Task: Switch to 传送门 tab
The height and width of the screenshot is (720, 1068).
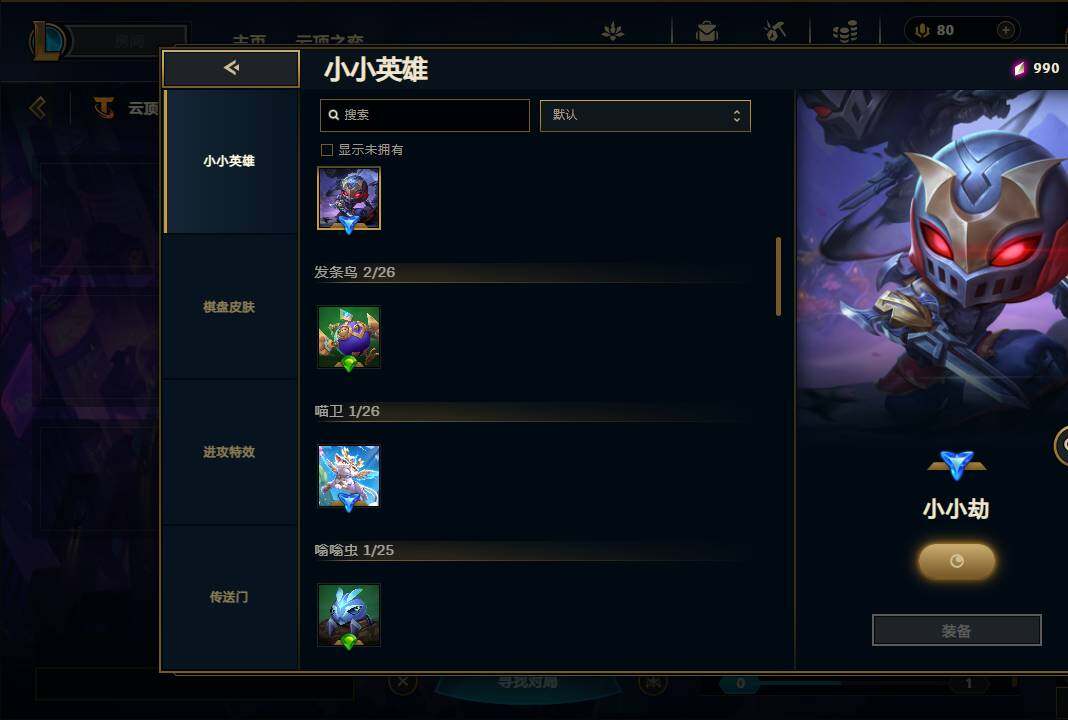Action: pos(230,597)
